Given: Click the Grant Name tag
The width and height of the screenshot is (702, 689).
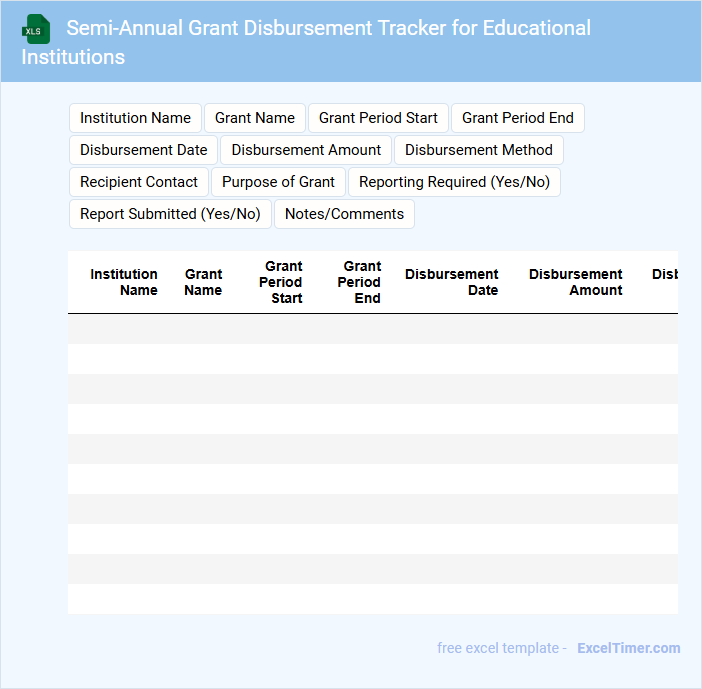Looking at the screenshot, I should [x=255, y=118].
